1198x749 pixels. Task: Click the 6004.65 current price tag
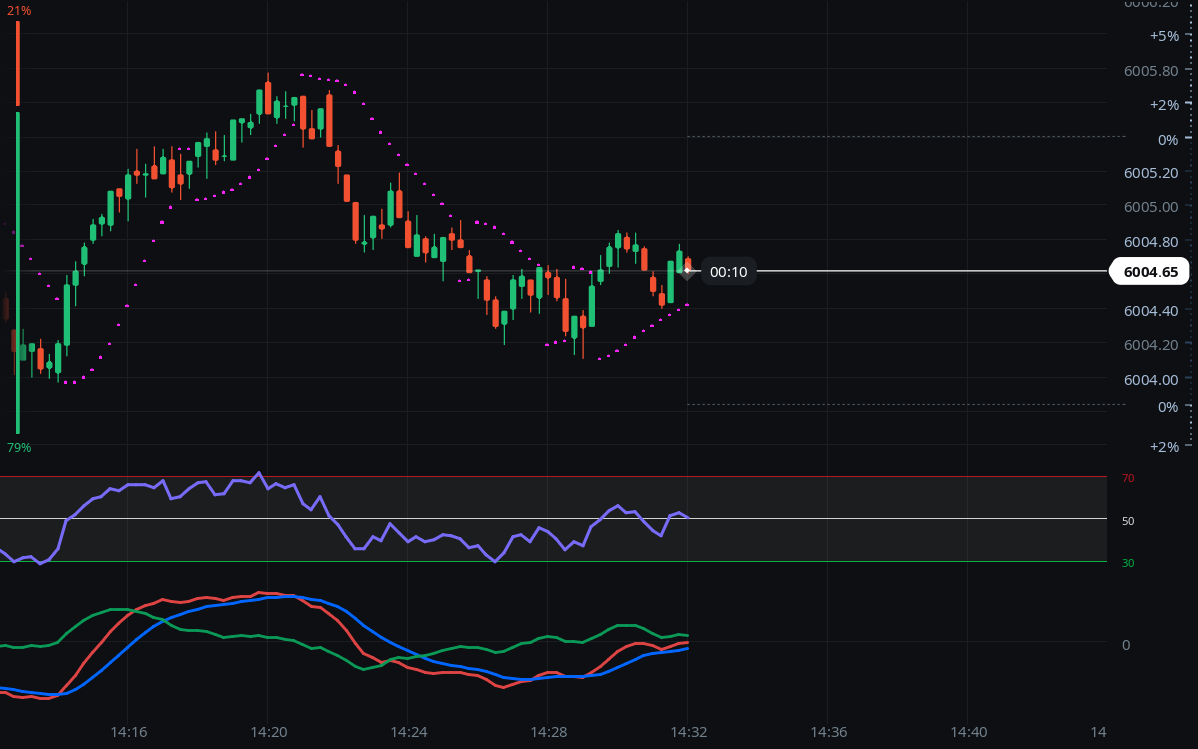pyautogui.click(x=1150, y=272)
